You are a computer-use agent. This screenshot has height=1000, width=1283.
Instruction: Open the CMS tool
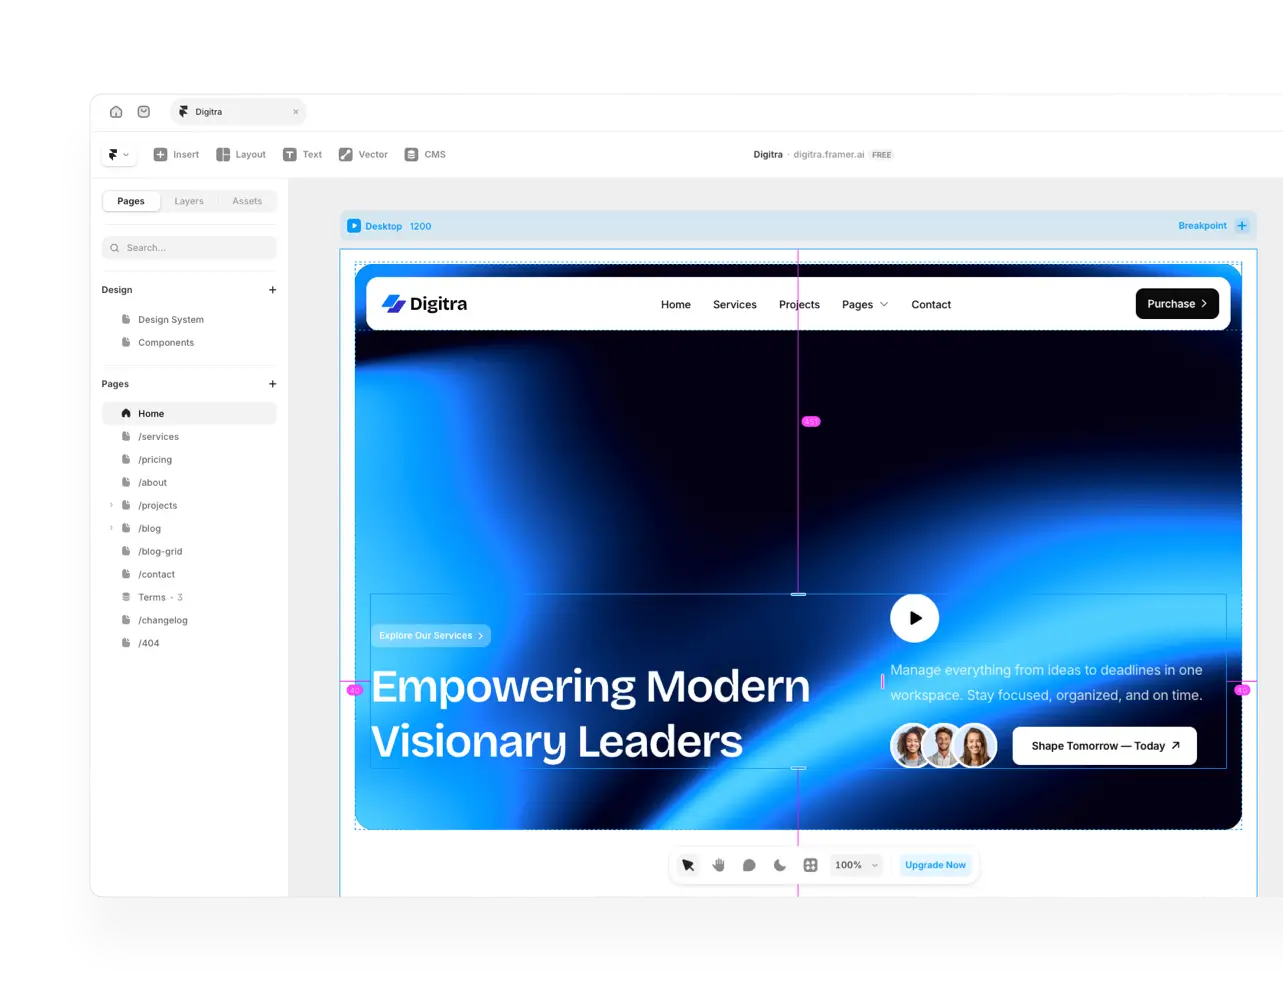425,155
